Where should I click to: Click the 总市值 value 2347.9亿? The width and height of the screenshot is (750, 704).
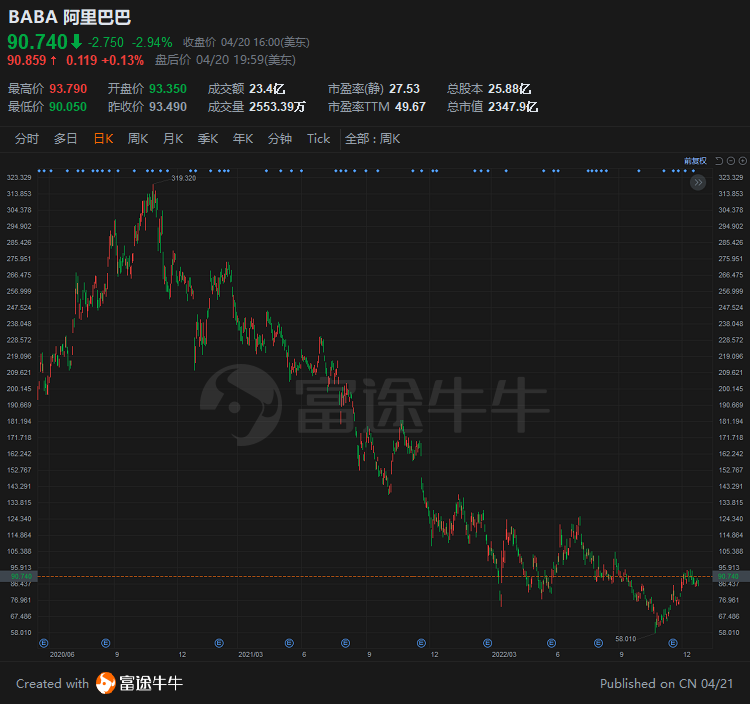pyautogui.click(x=513, y=107)
